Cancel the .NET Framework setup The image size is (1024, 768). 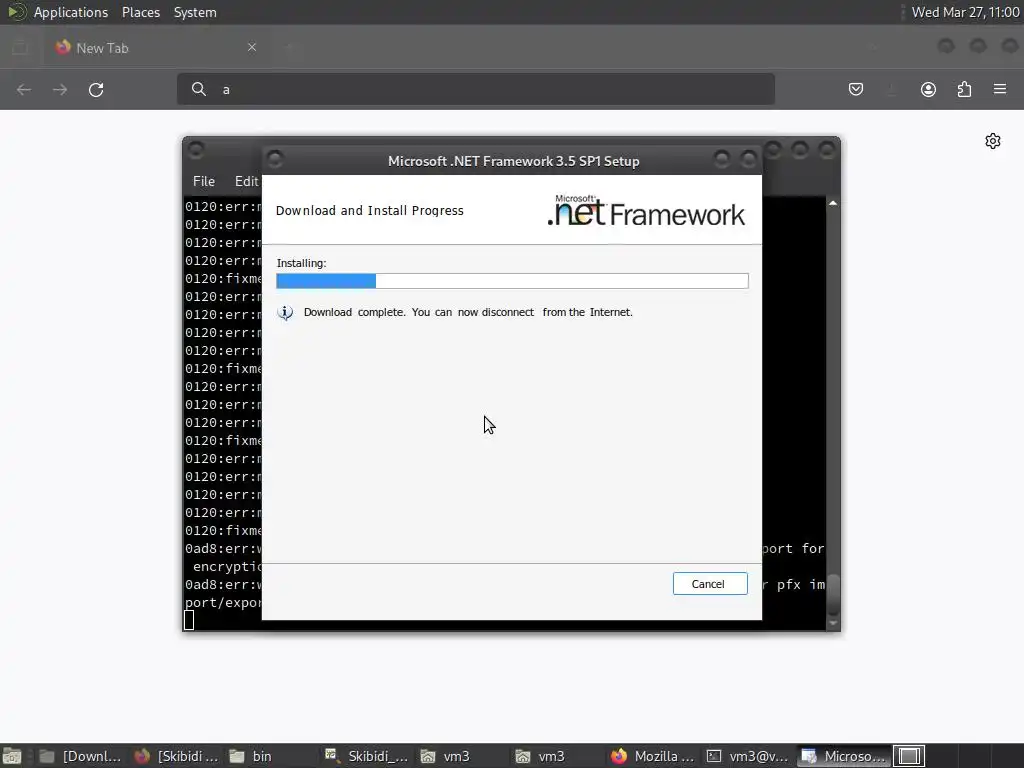[x=710, y=584]
